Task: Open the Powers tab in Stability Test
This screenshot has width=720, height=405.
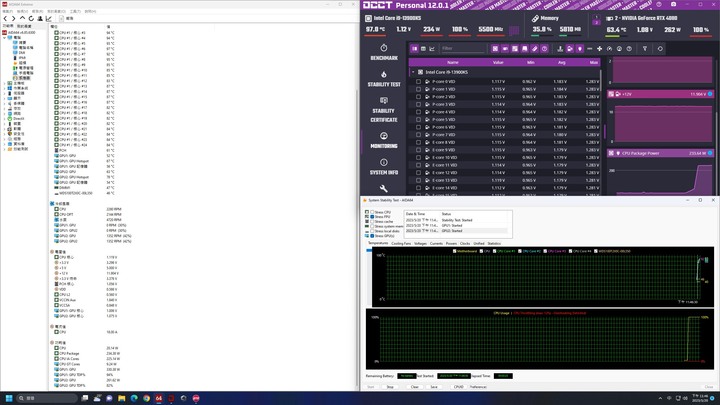Action: (x=451, y=243)
